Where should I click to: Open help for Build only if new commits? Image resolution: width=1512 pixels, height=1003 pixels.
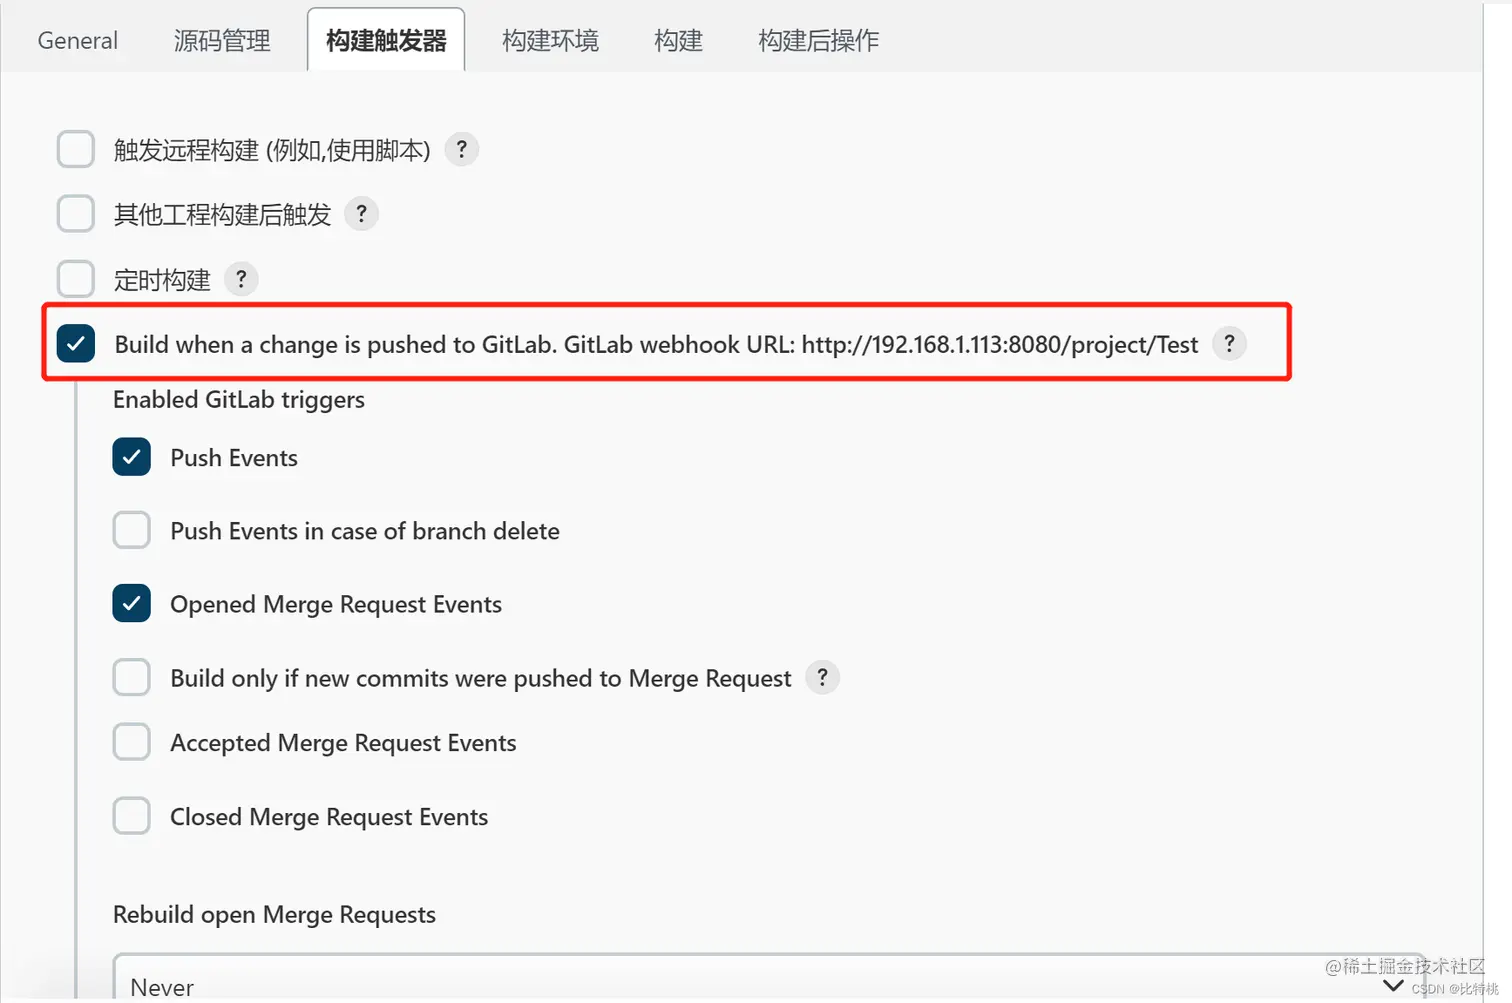point(822,678)
